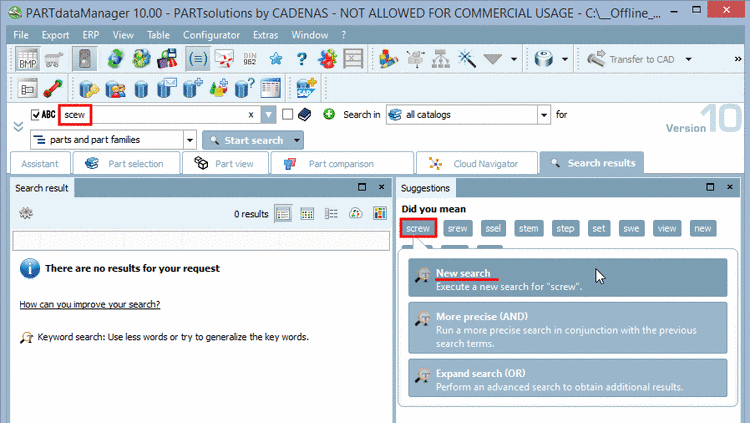Click the green plus add search icon
The height and width of the screenshot is (423, 750).
pos(329,114)
